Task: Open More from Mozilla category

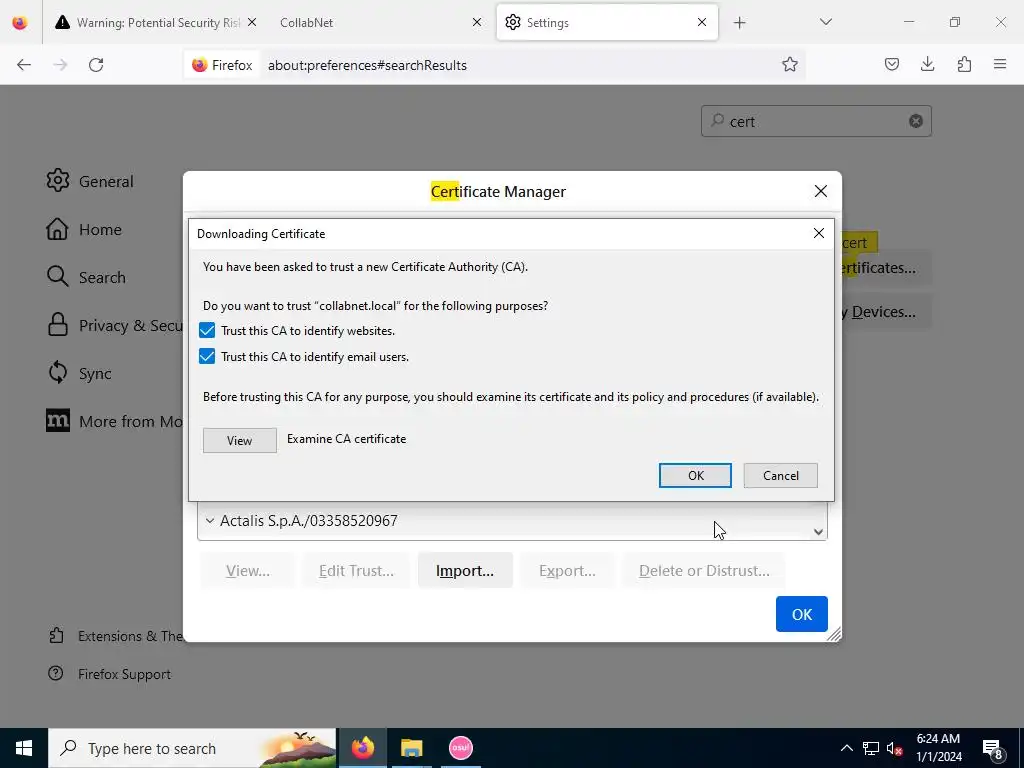Action: [114, 421]
